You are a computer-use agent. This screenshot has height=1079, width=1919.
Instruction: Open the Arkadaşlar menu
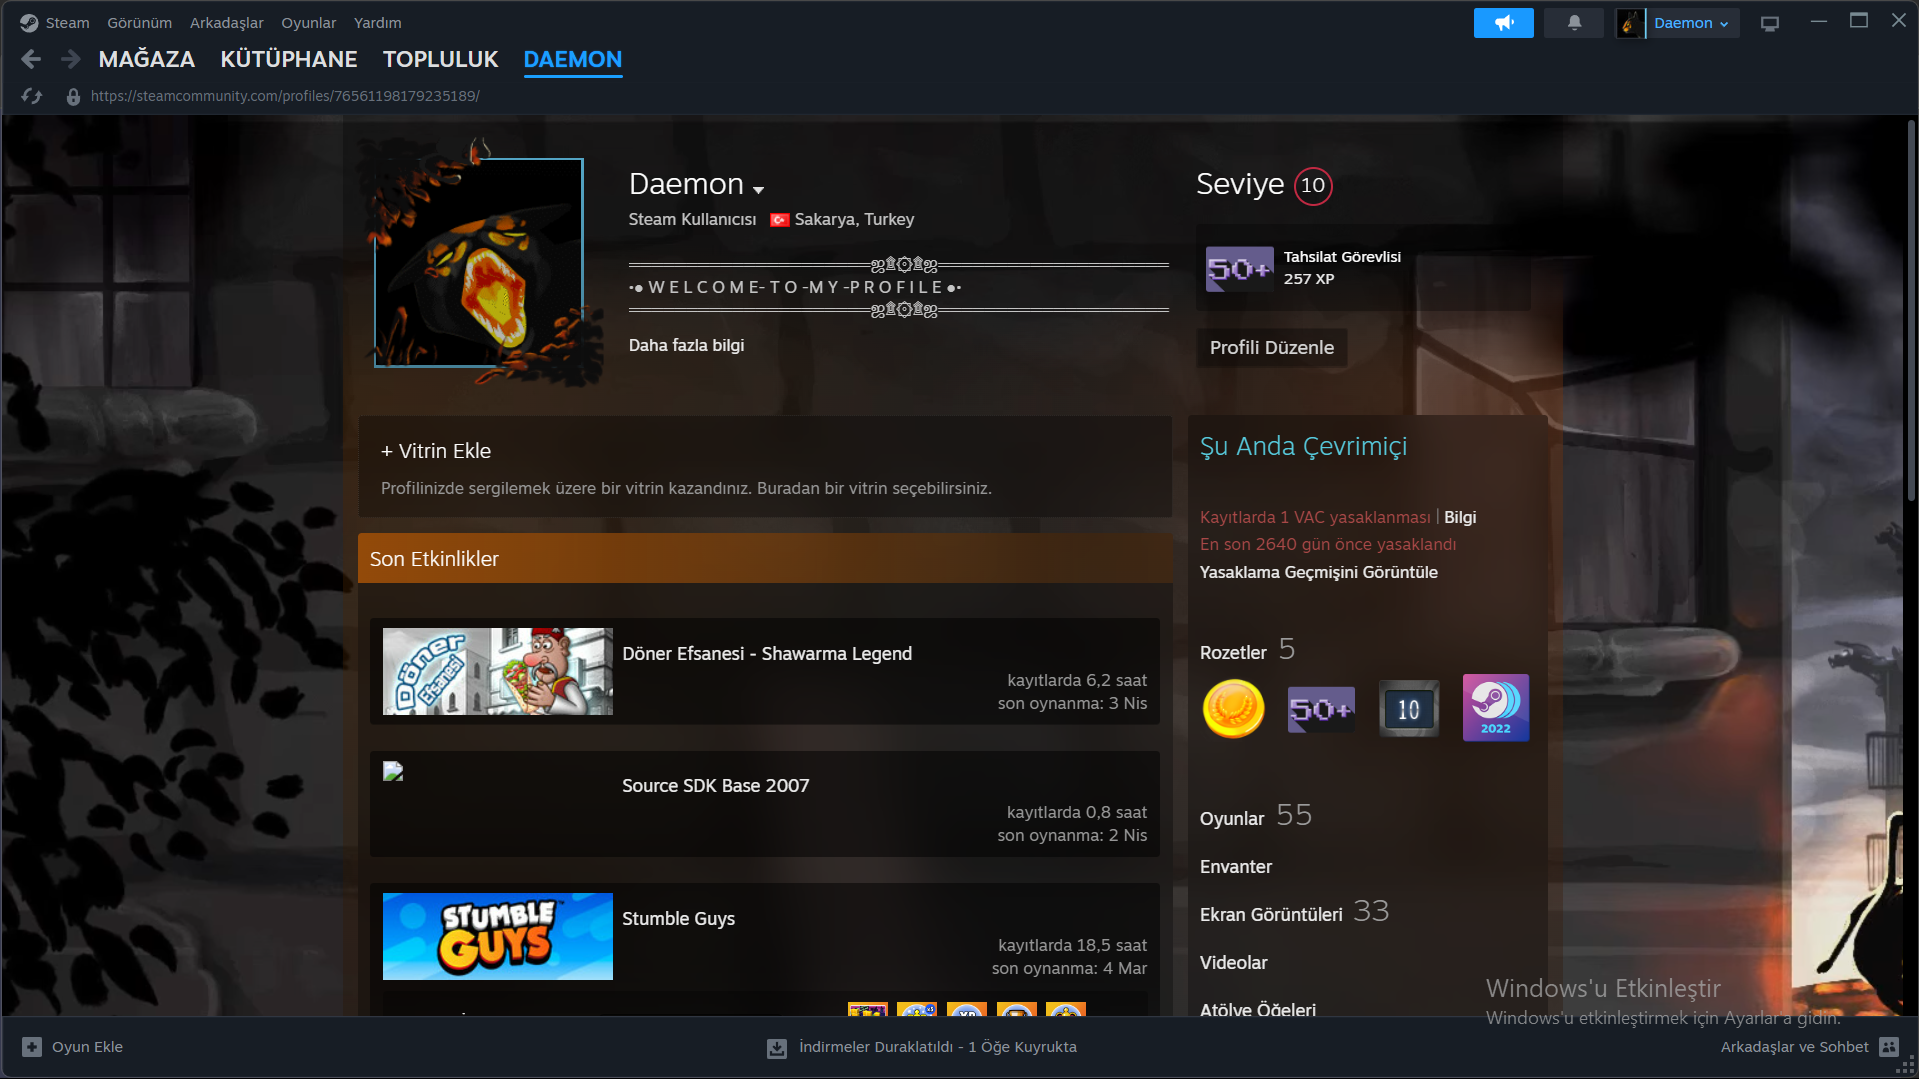click(x=227, y=23)
